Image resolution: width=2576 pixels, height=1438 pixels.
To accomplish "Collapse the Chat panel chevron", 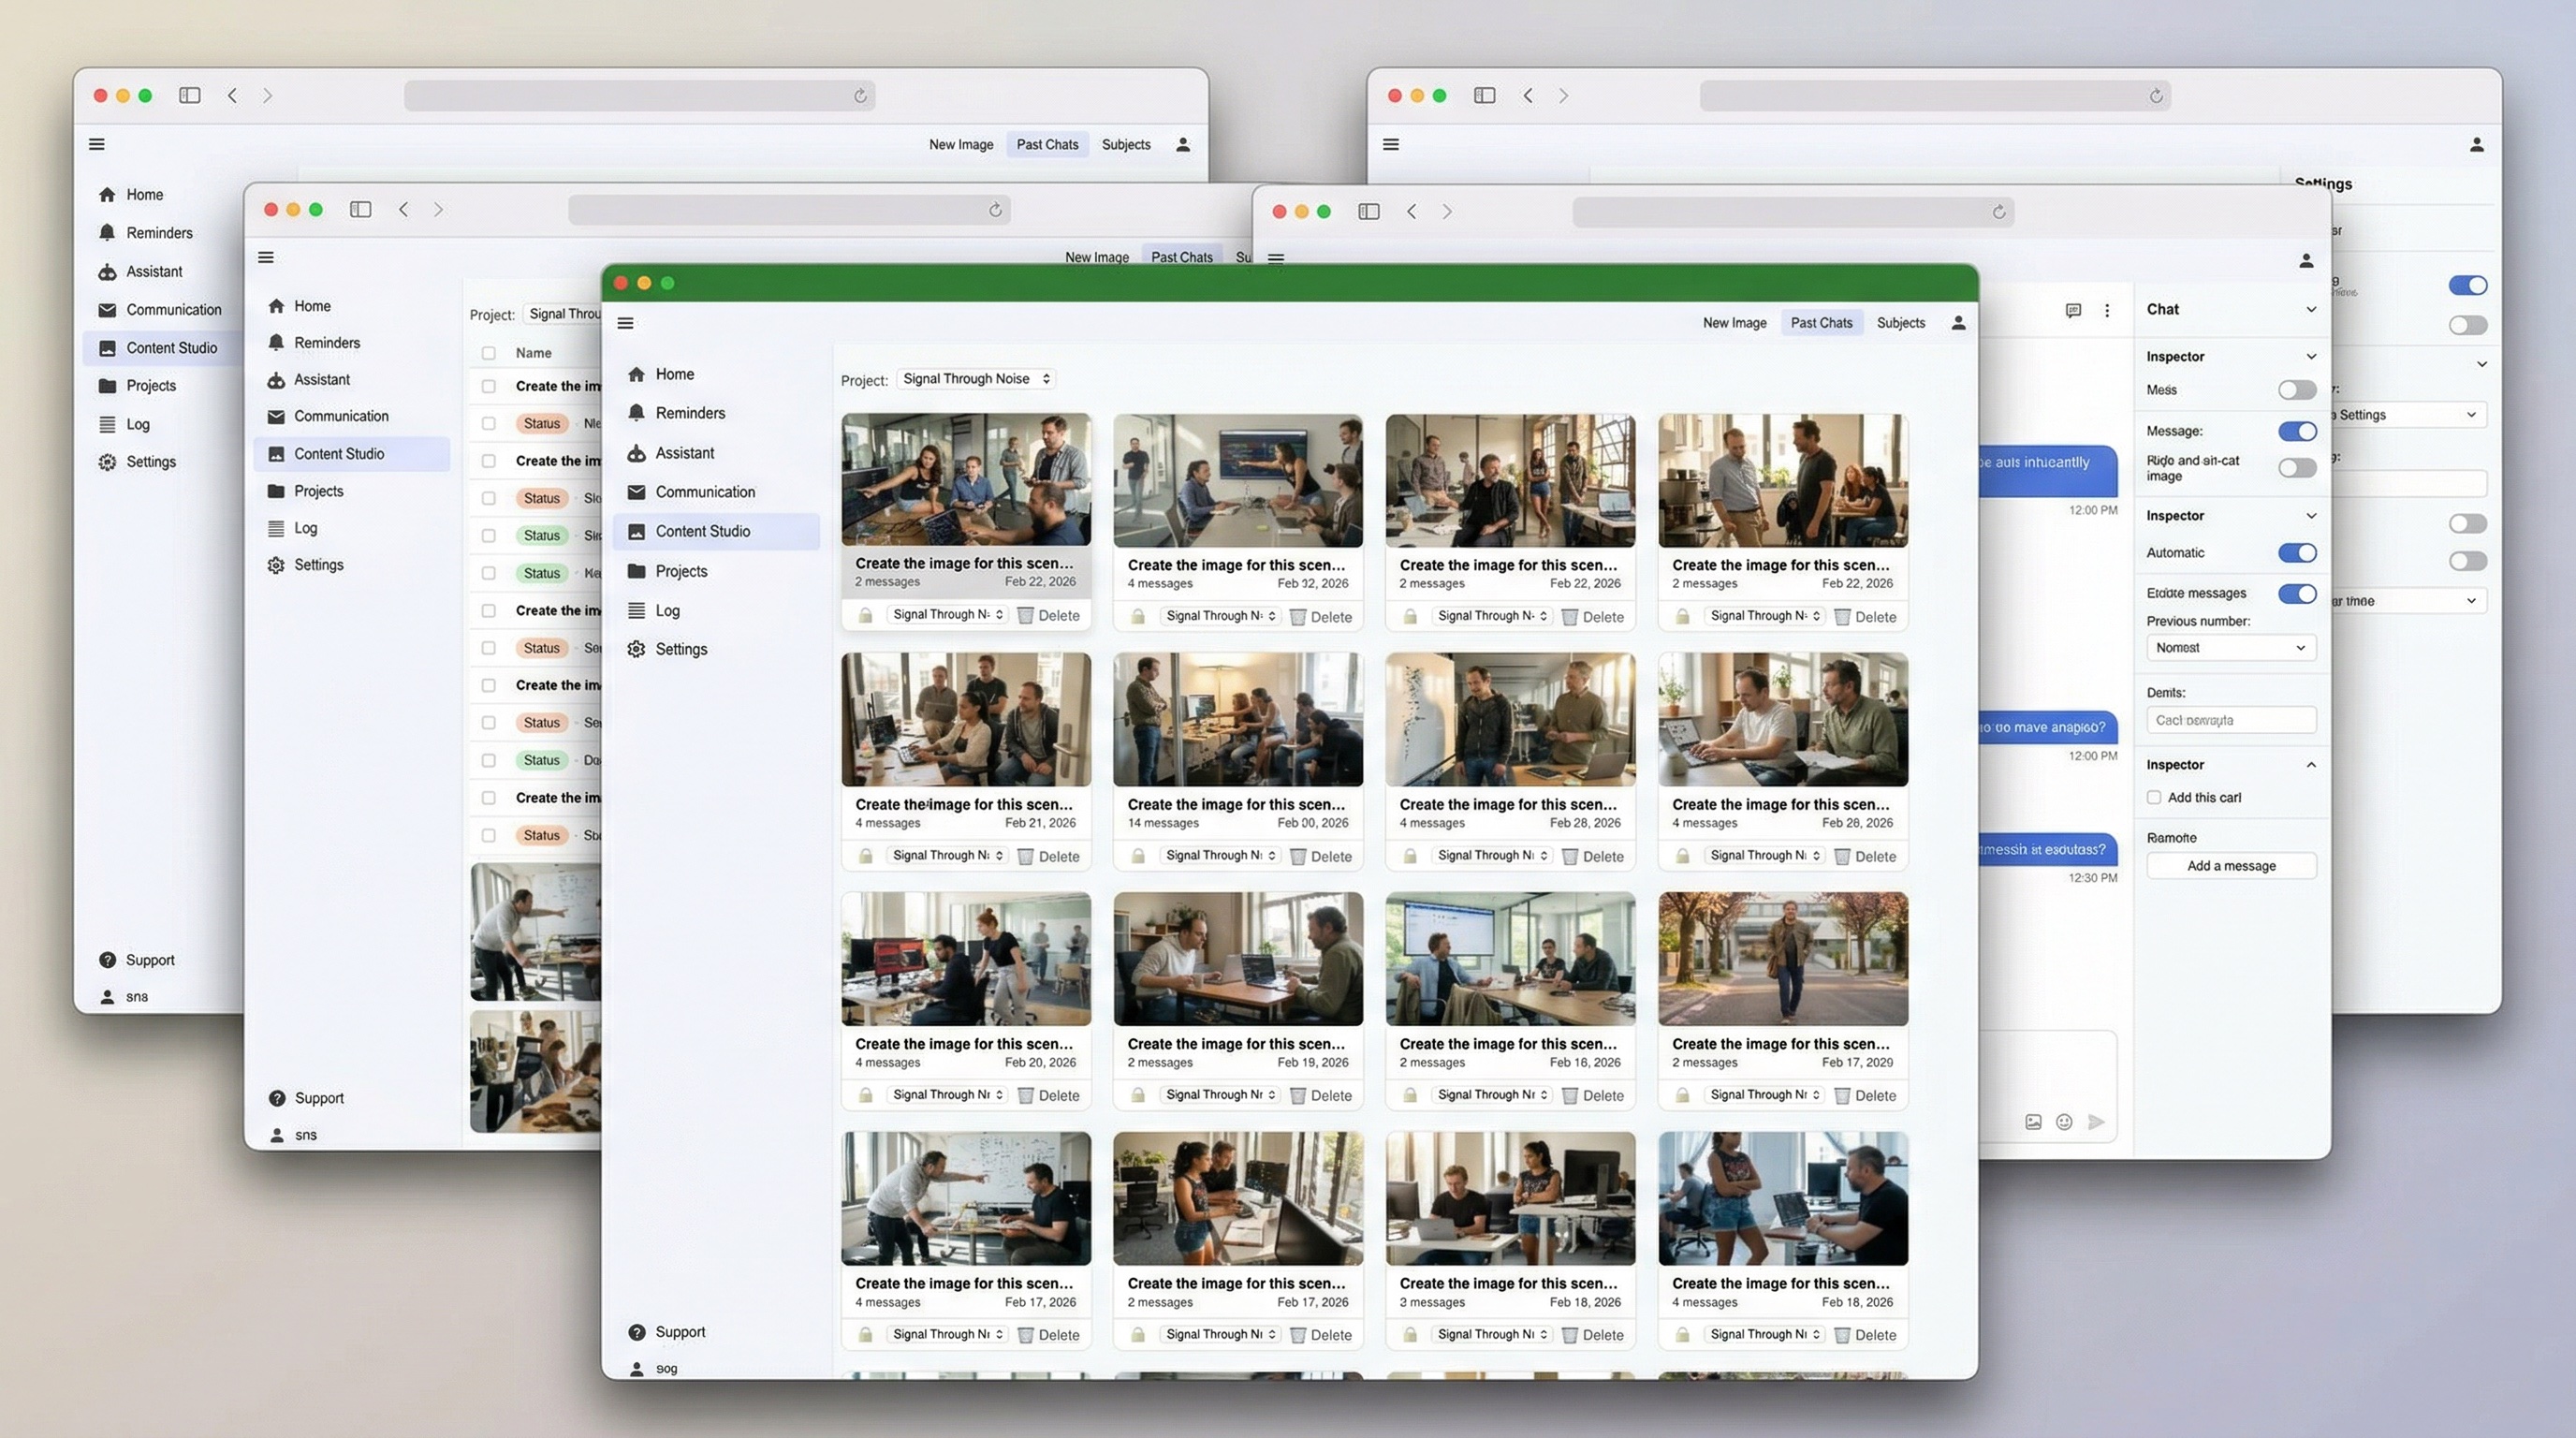I will click(2311, 310).
